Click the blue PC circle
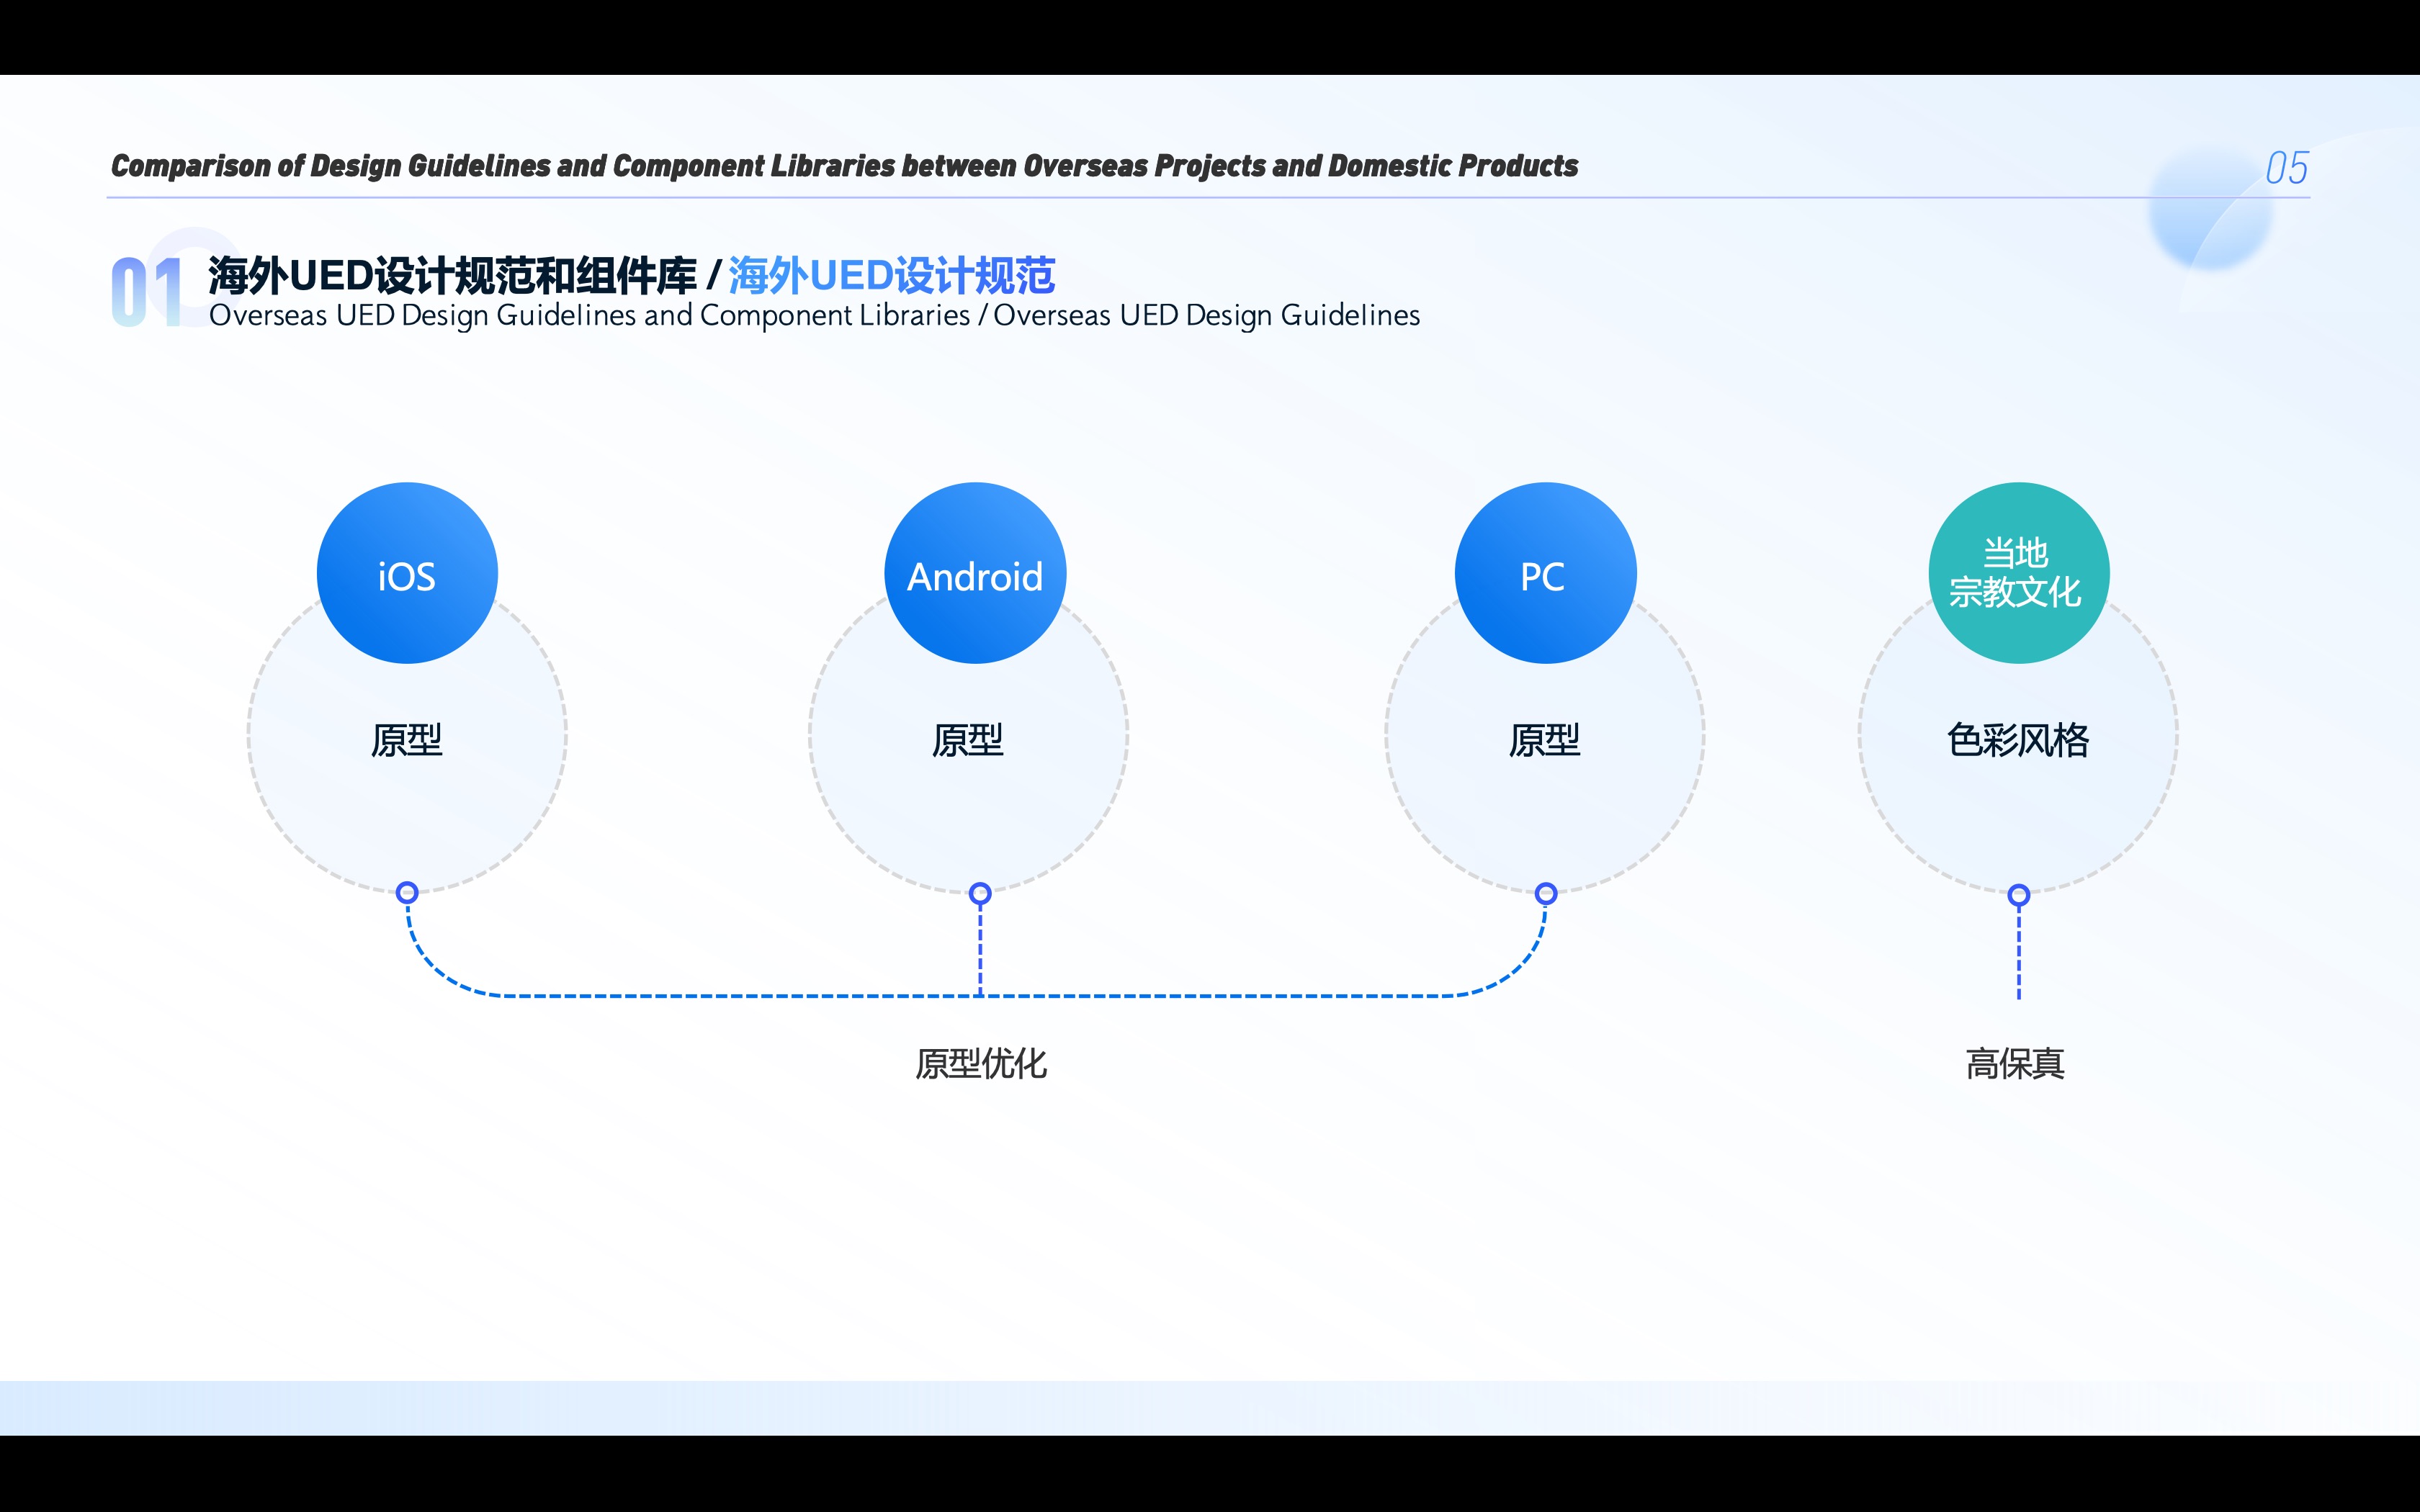 1545,573
